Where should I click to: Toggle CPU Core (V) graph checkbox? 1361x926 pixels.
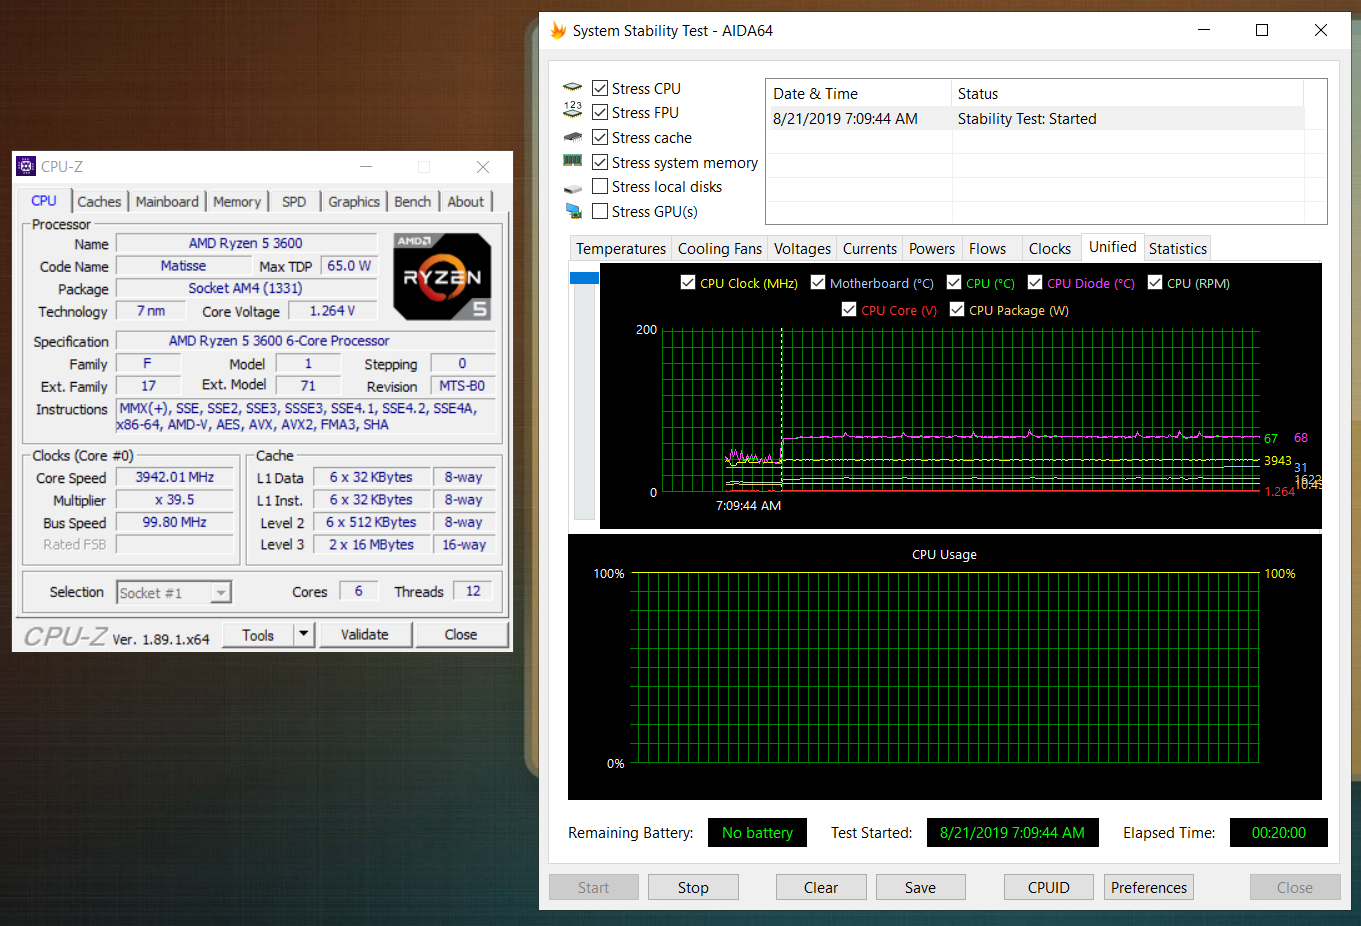[849, 309]
